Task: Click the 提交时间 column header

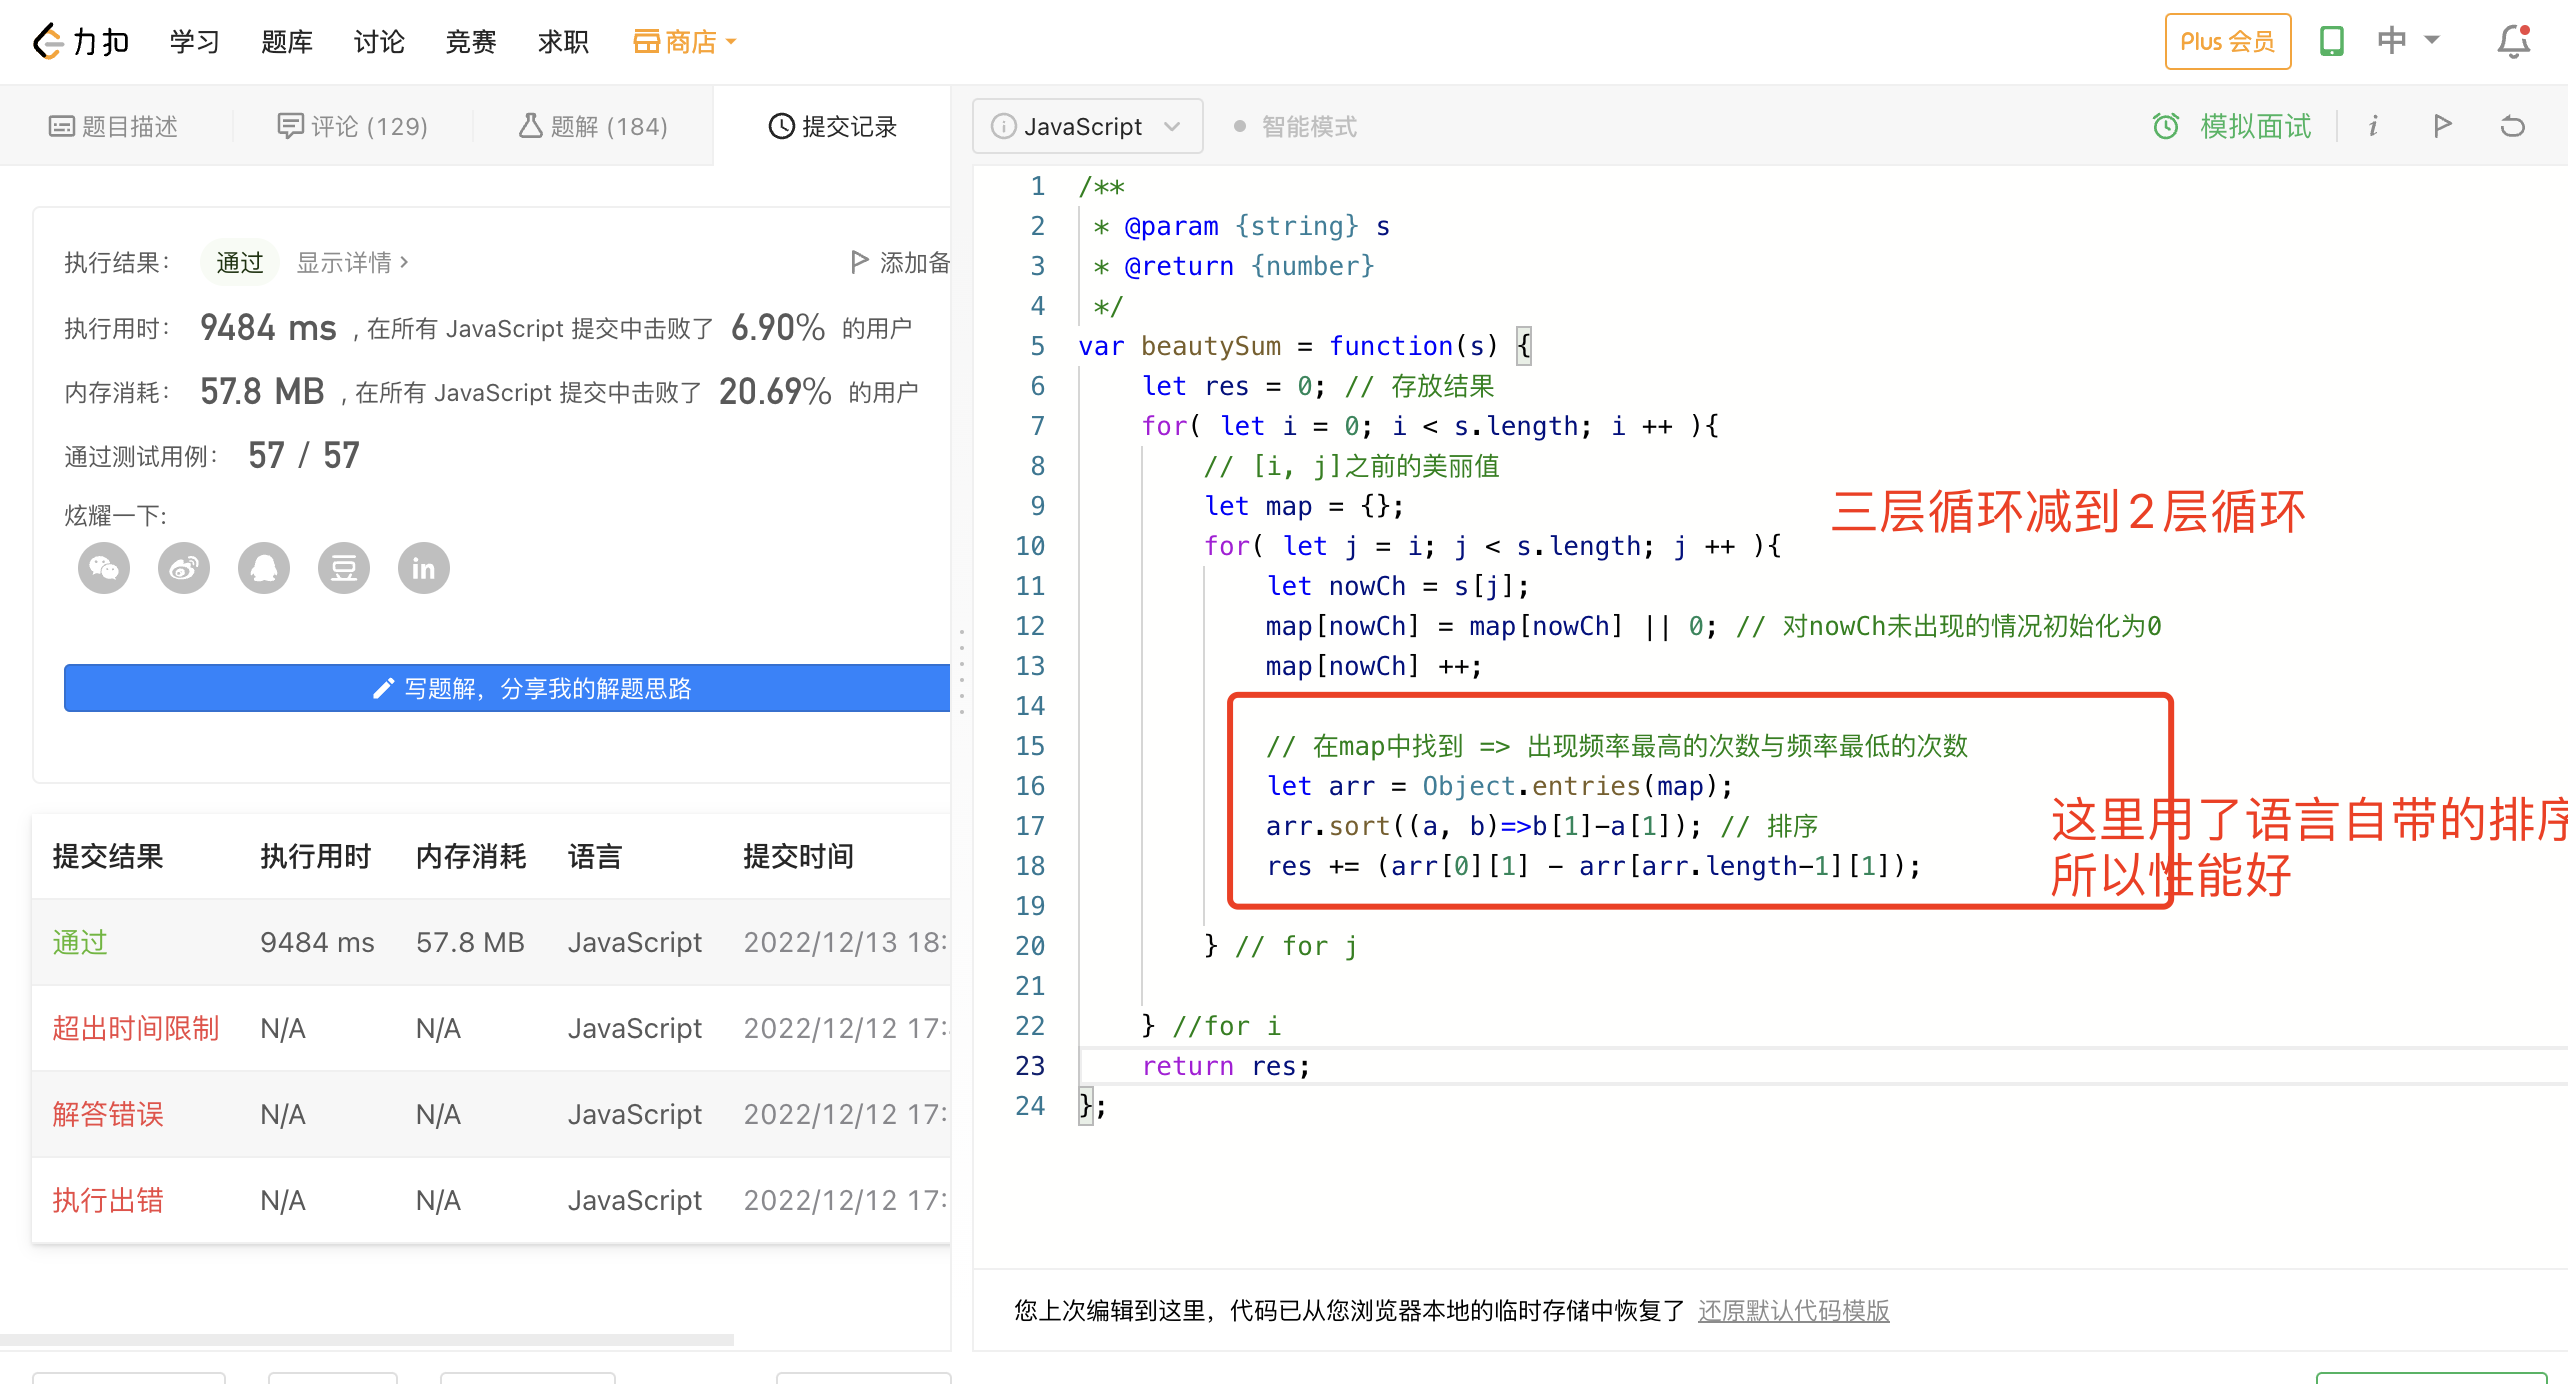Action: coord(798,856)
